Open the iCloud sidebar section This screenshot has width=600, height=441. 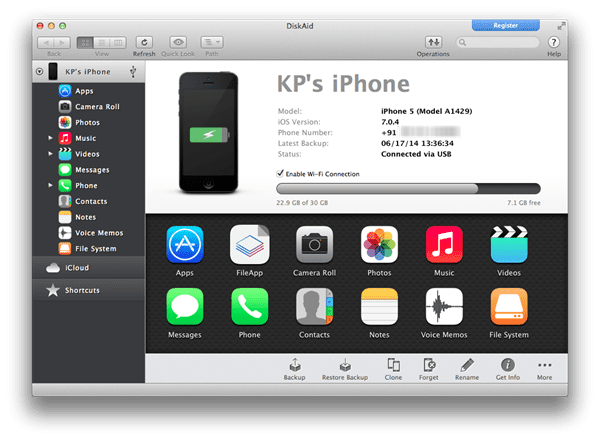click(x=89, y=268)
